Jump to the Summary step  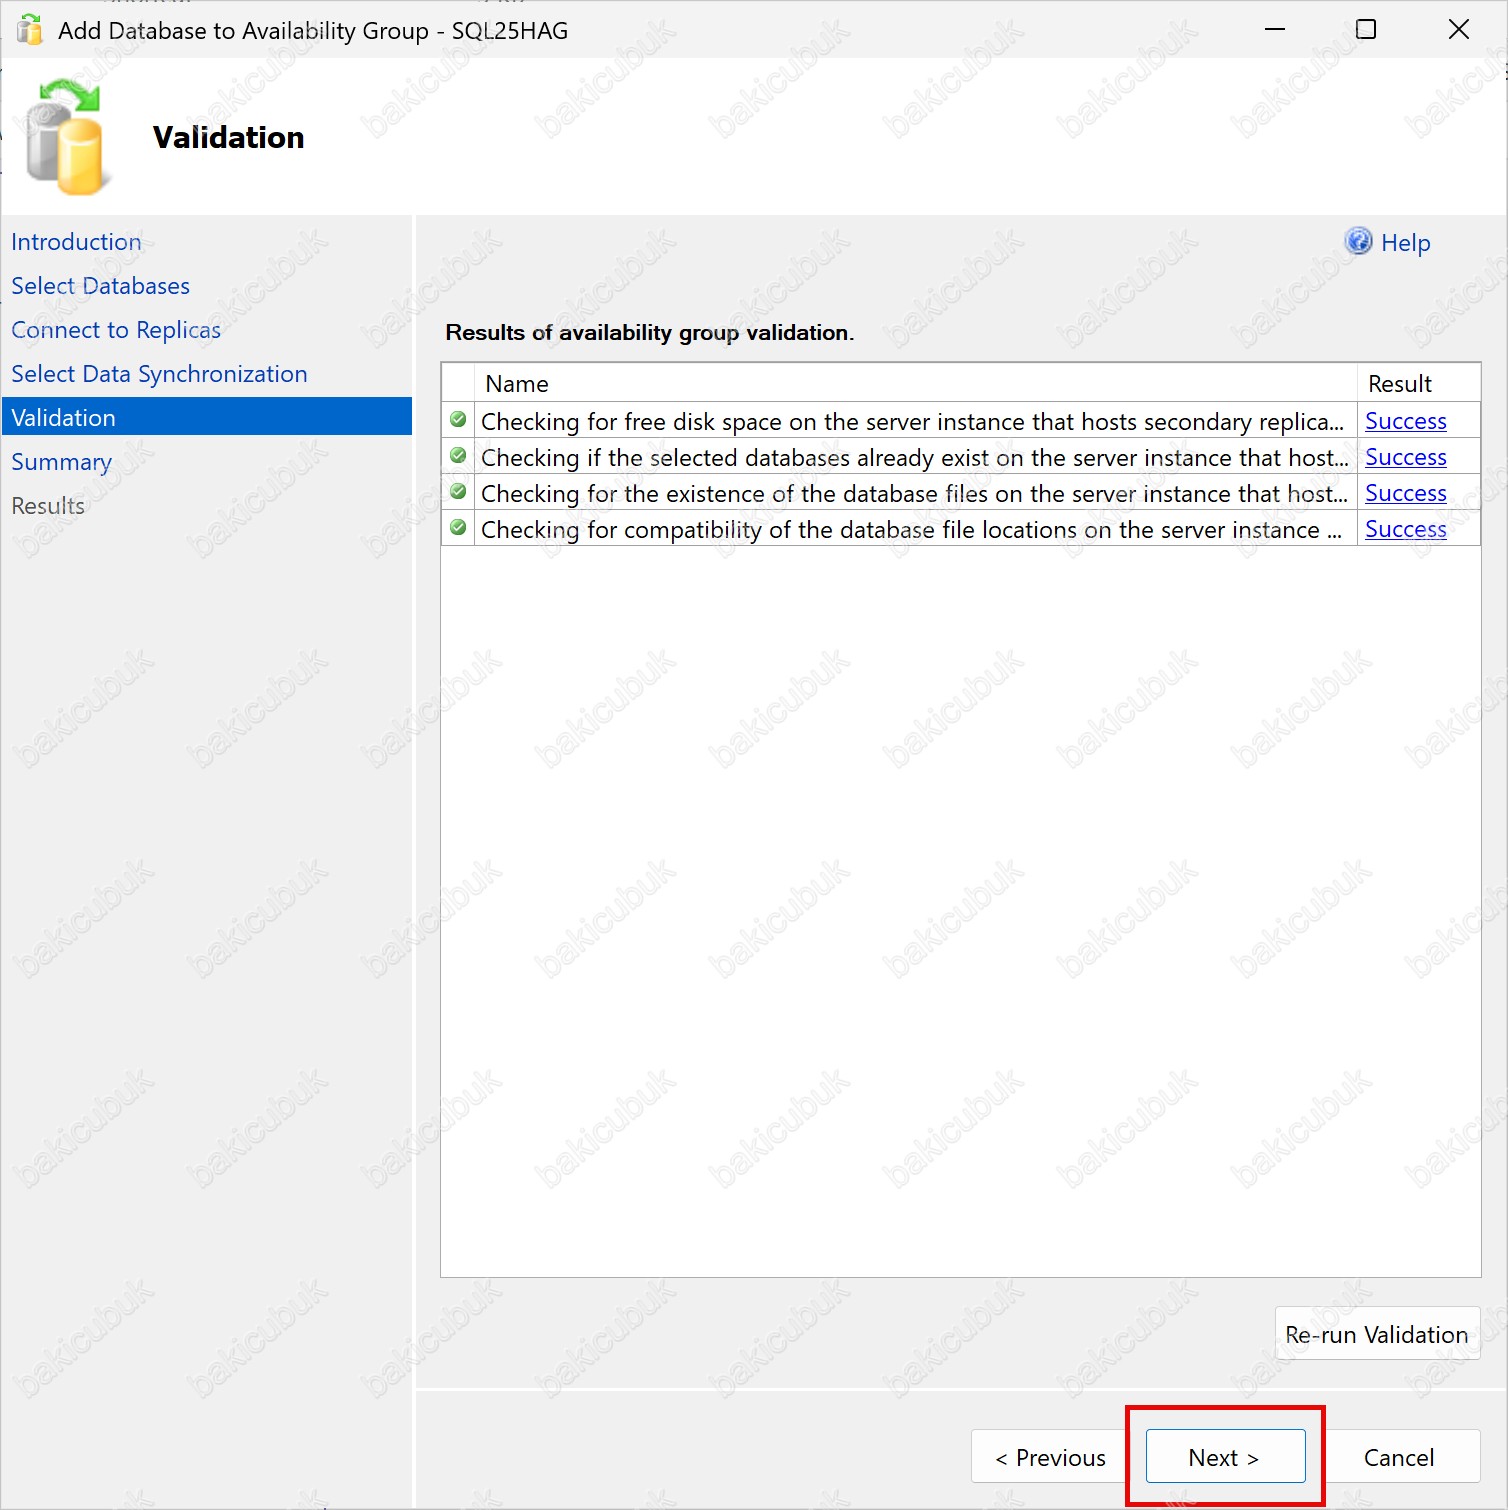(x=61, y=462)
